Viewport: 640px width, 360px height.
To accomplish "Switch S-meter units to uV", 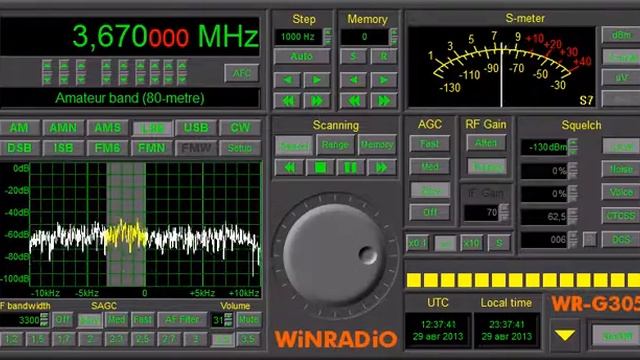I will click(621, 77).
